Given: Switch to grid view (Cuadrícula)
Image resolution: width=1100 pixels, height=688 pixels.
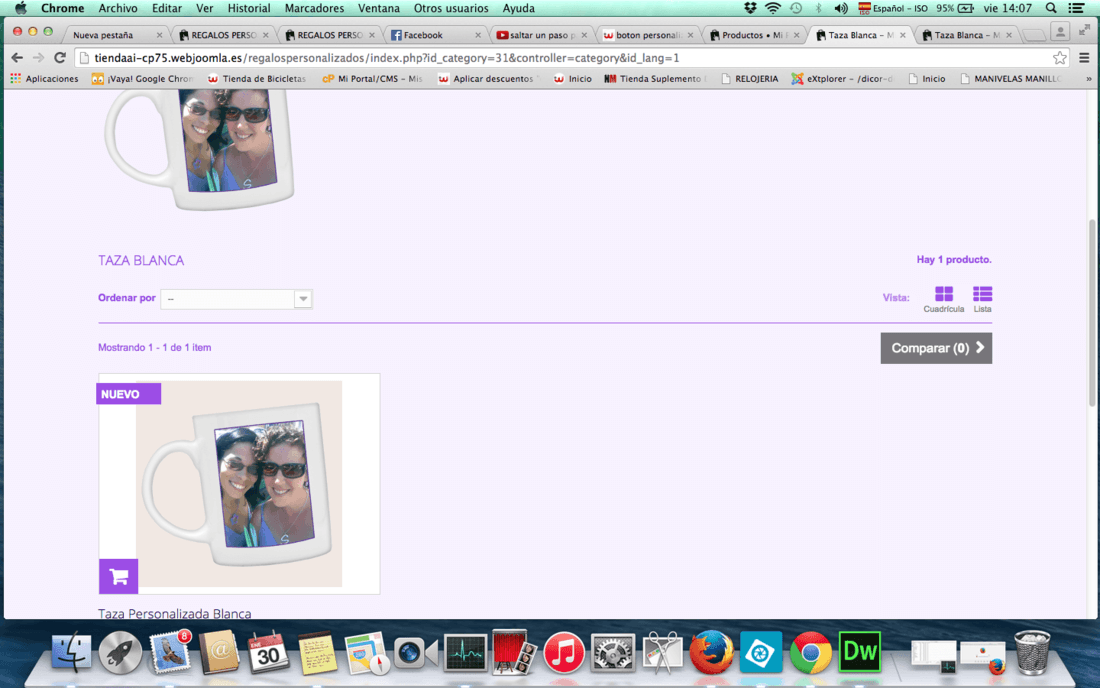Looking at the screenshot, I should pyautogui.click(x=944, y=299).
